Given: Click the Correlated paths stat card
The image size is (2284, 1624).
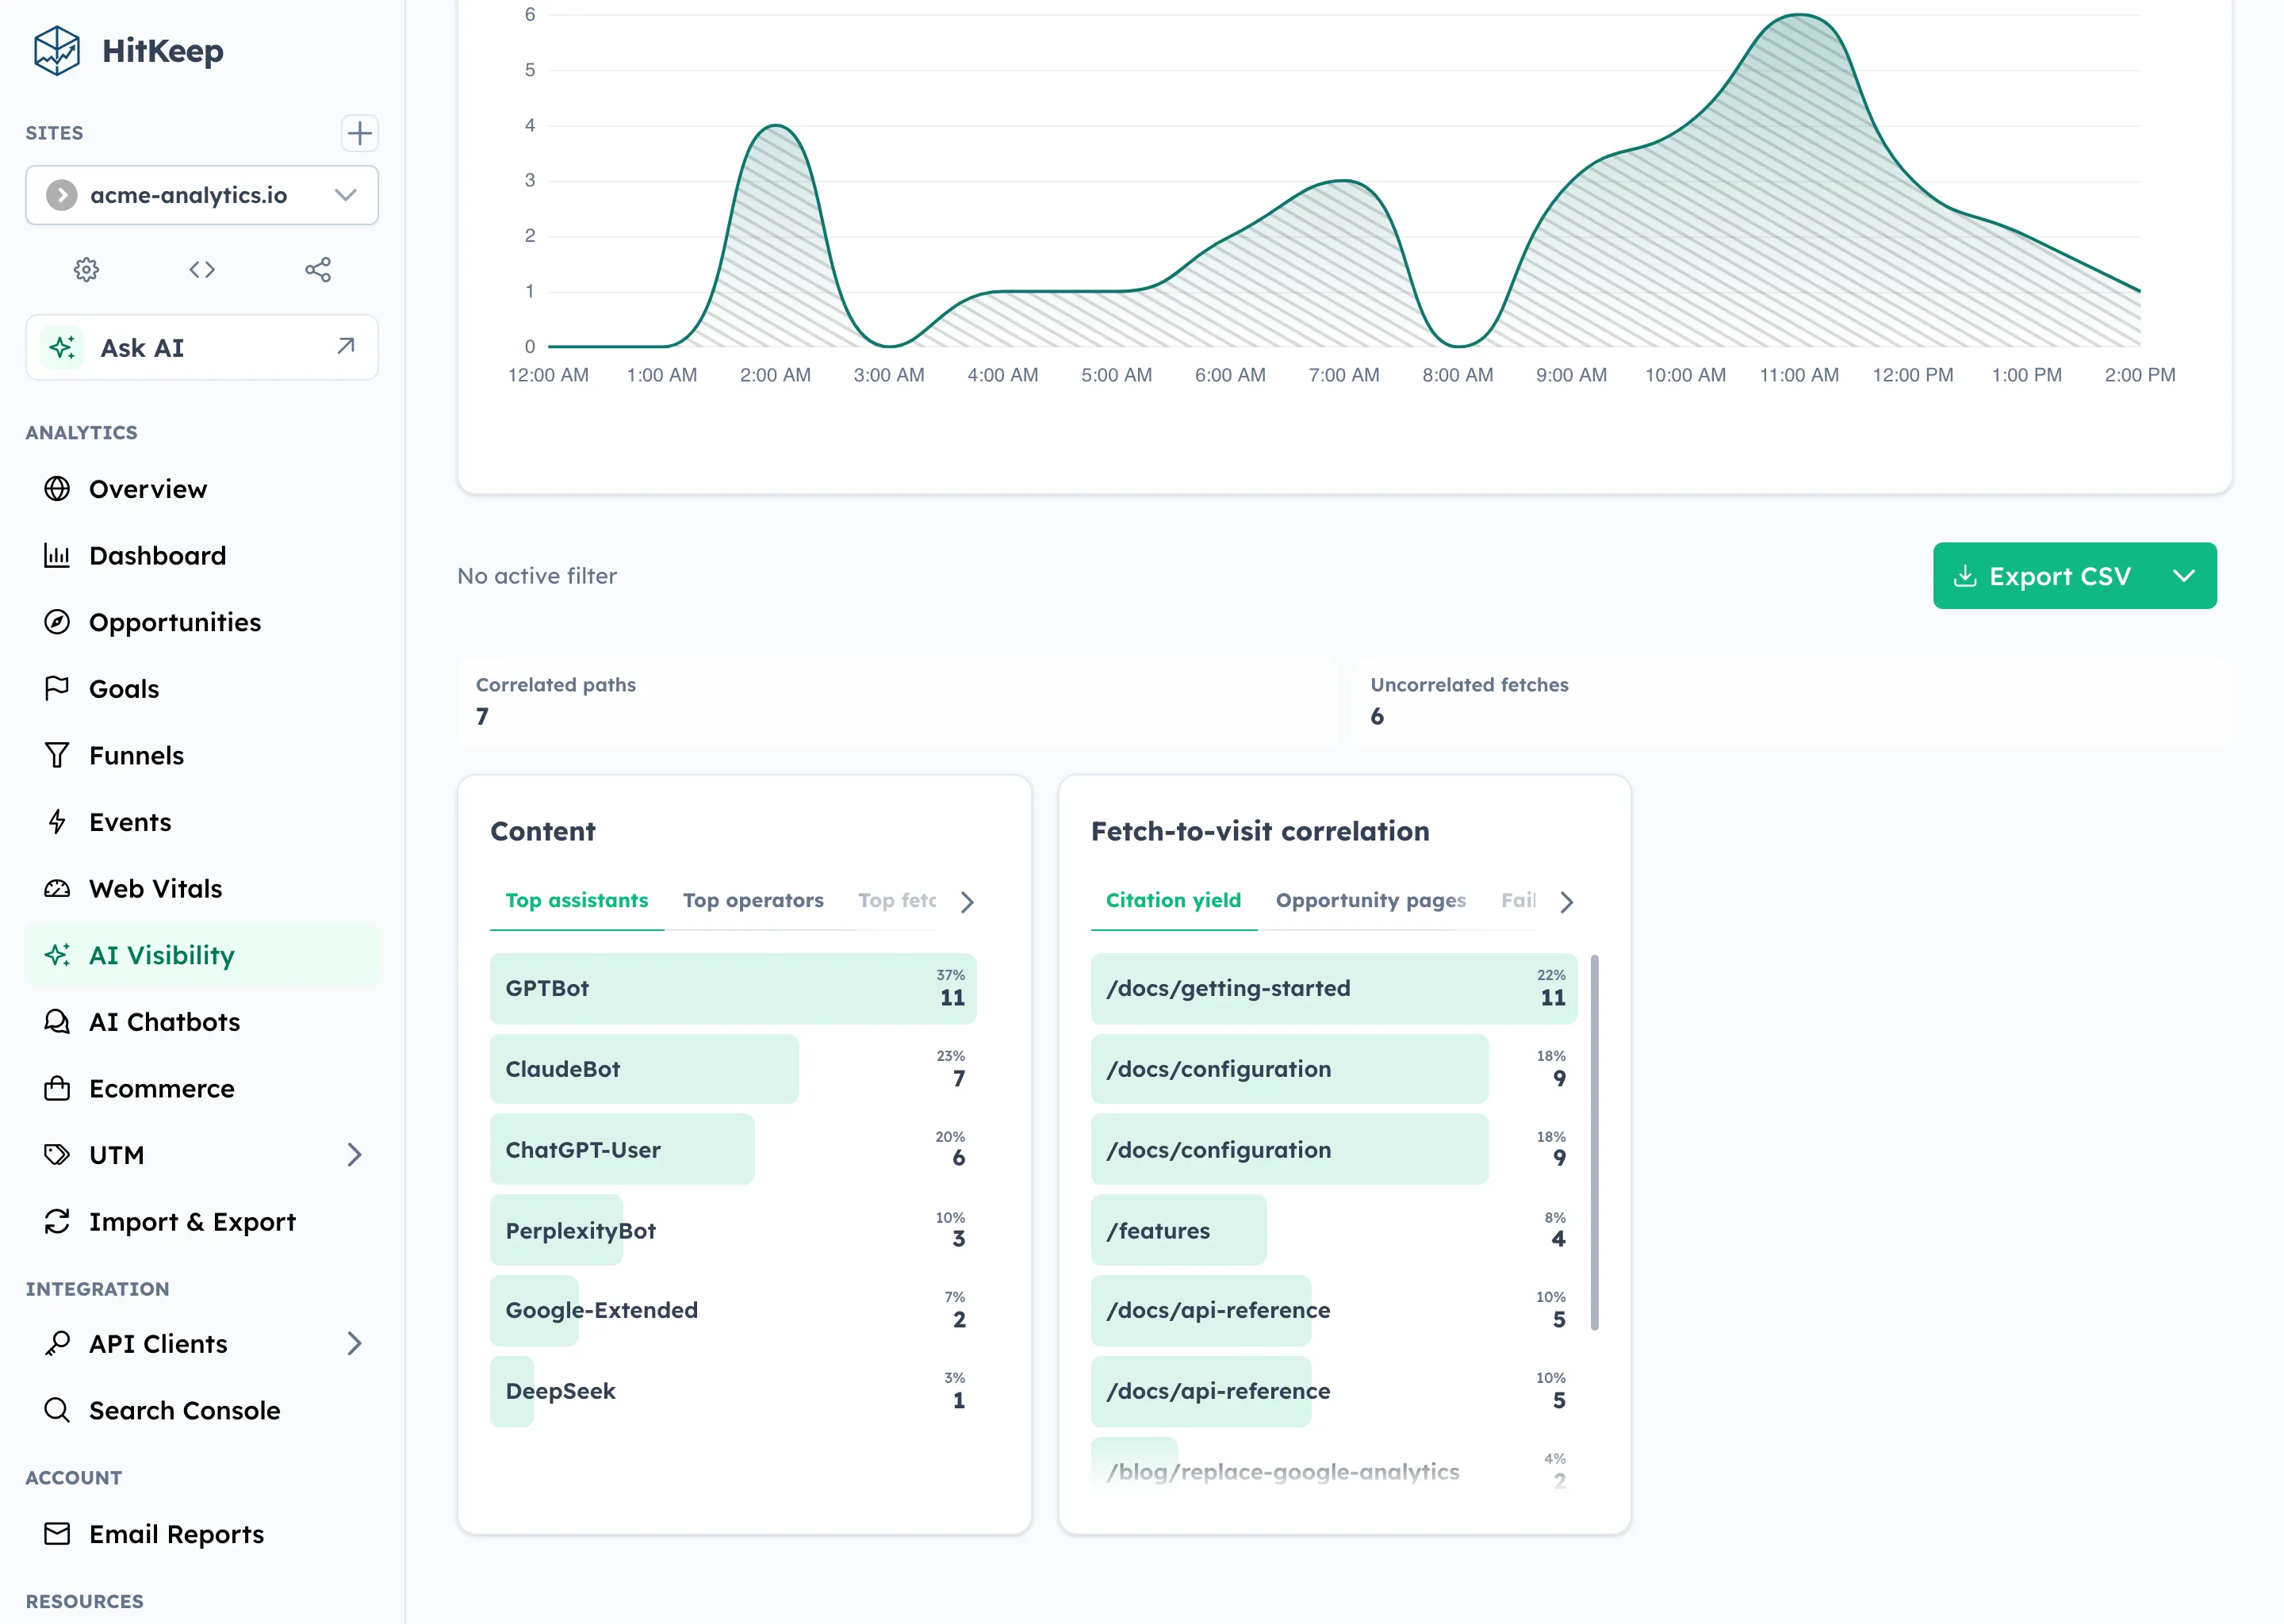Looking at the screenshot, I should click(897, 702).
